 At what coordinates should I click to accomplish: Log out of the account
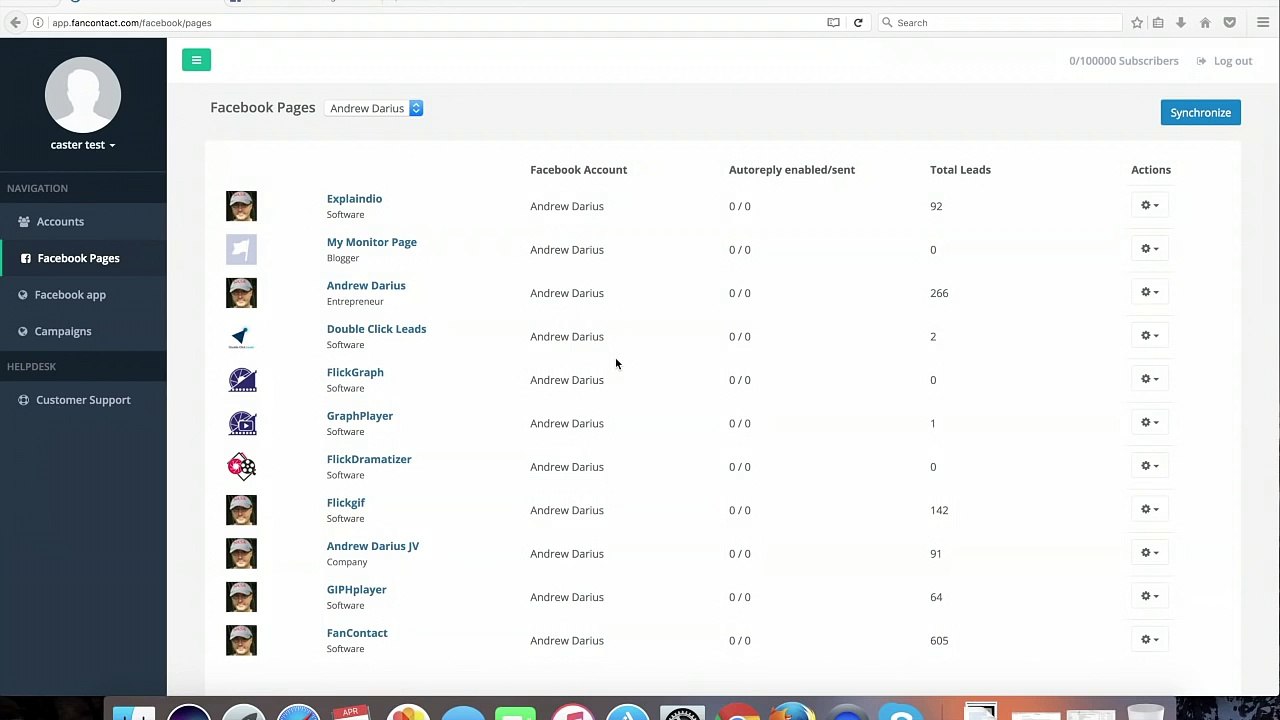tap(1224, 61)
